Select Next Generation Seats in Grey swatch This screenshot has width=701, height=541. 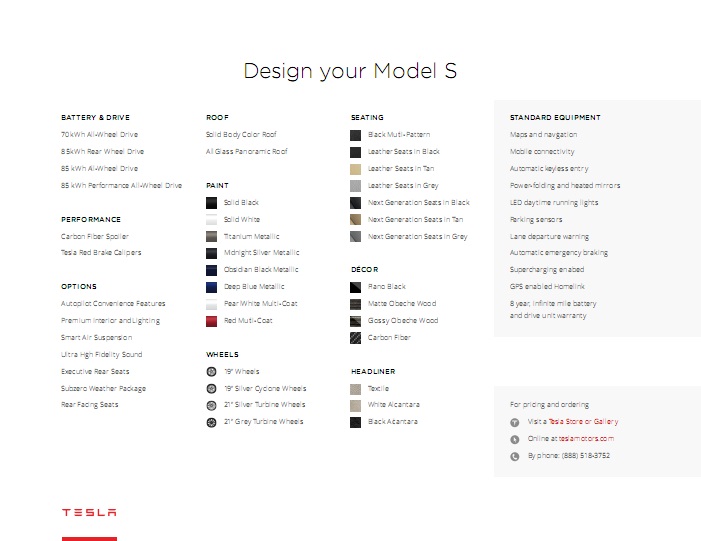click(355, 237)
